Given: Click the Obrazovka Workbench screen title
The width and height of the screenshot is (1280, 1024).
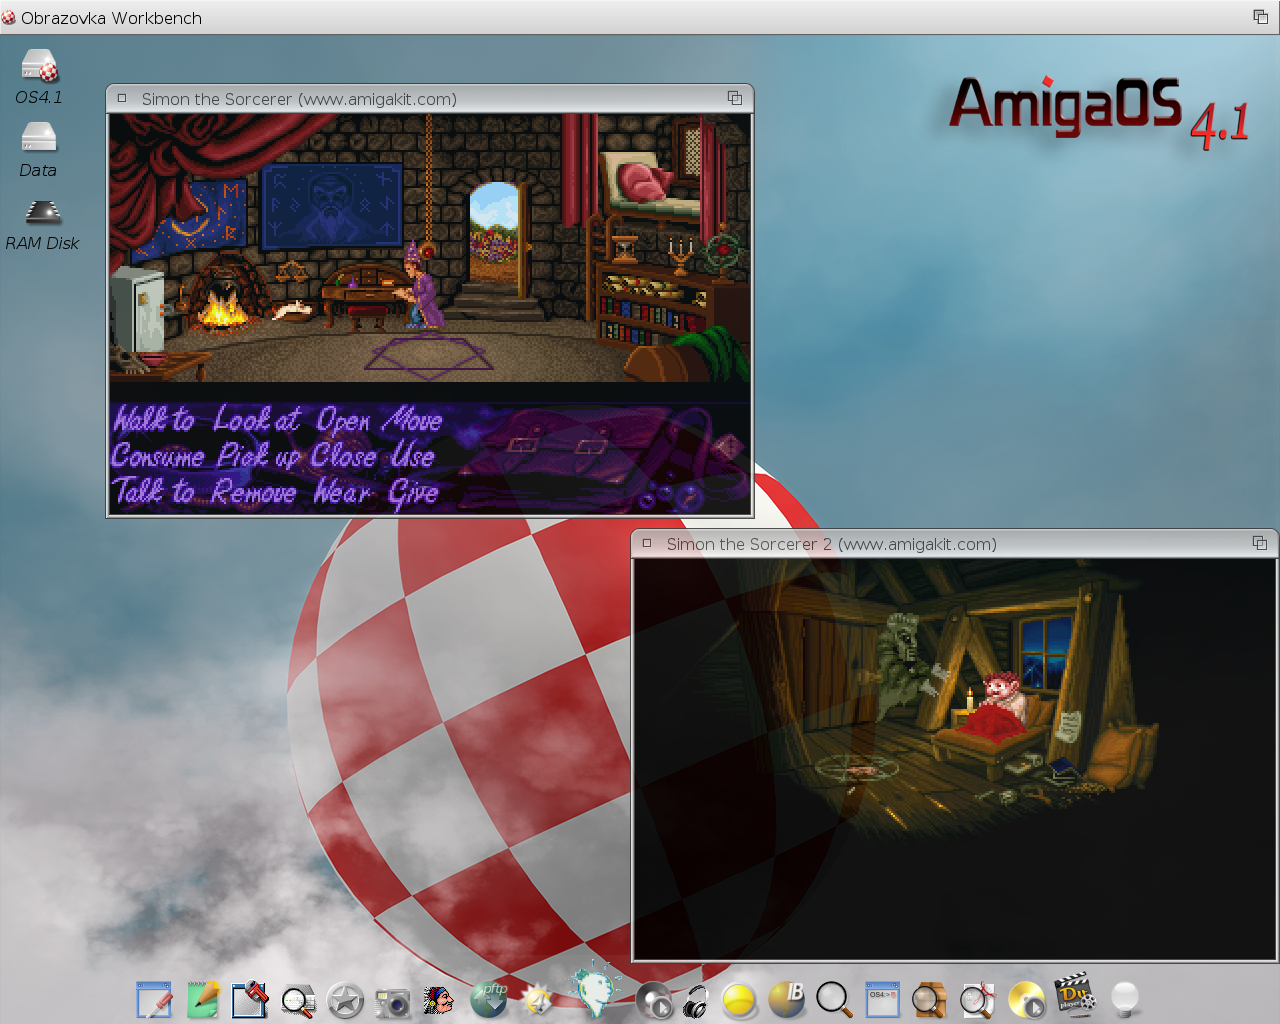Looking at the screenshot, I should pyautogui.click(x=111, y=18).
